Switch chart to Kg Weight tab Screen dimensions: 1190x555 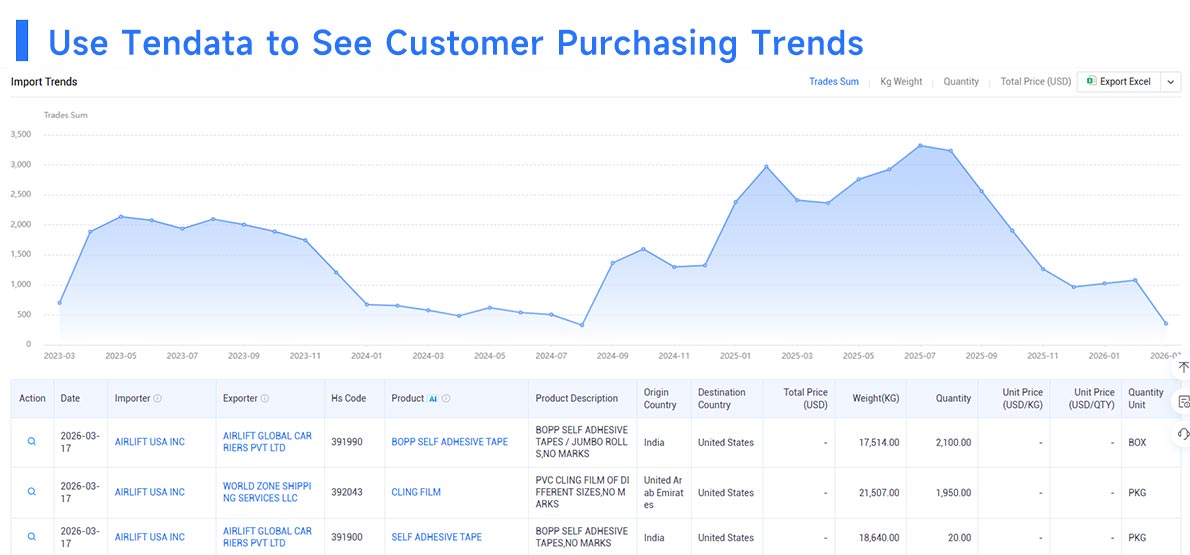901,81
